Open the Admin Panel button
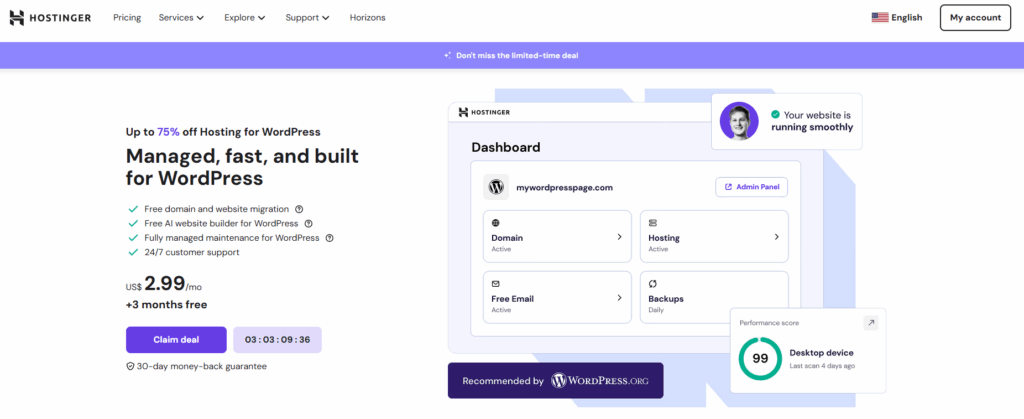 coord(752,187)
